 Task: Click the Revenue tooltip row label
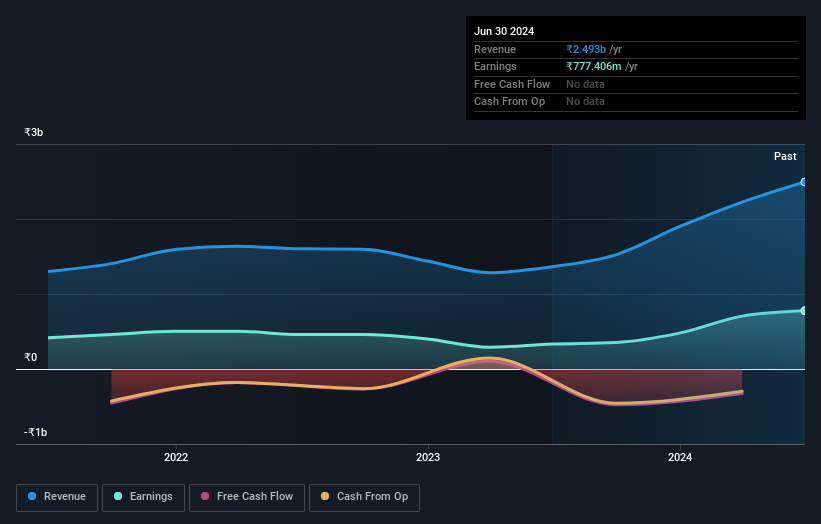coord(495,49)
